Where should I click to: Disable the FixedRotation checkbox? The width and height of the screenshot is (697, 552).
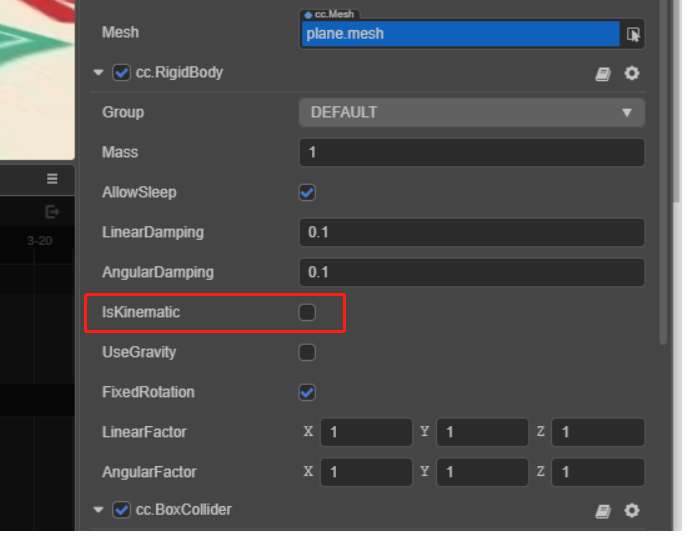pyautogui.click(x=307, y=392)
